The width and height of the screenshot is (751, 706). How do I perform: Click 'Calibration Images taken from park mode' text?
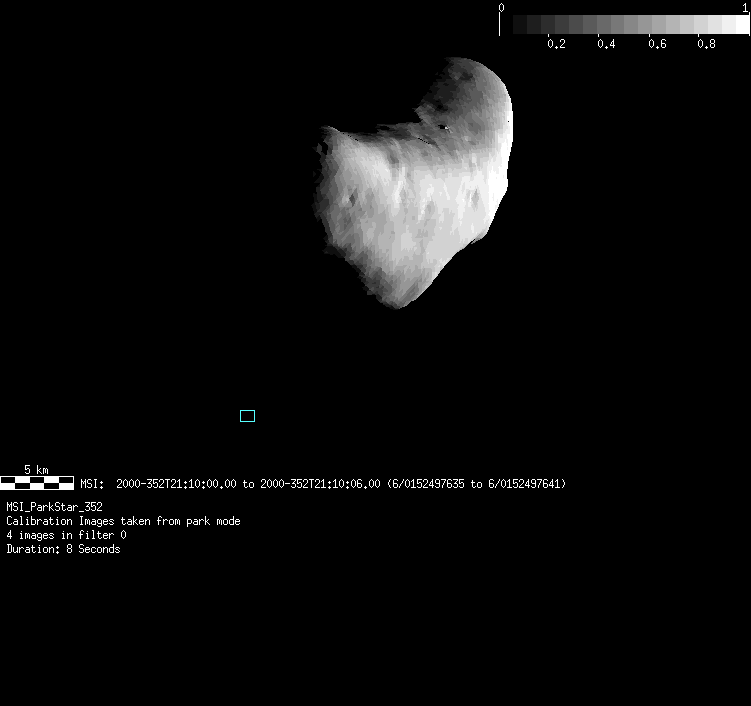point(123,521)
